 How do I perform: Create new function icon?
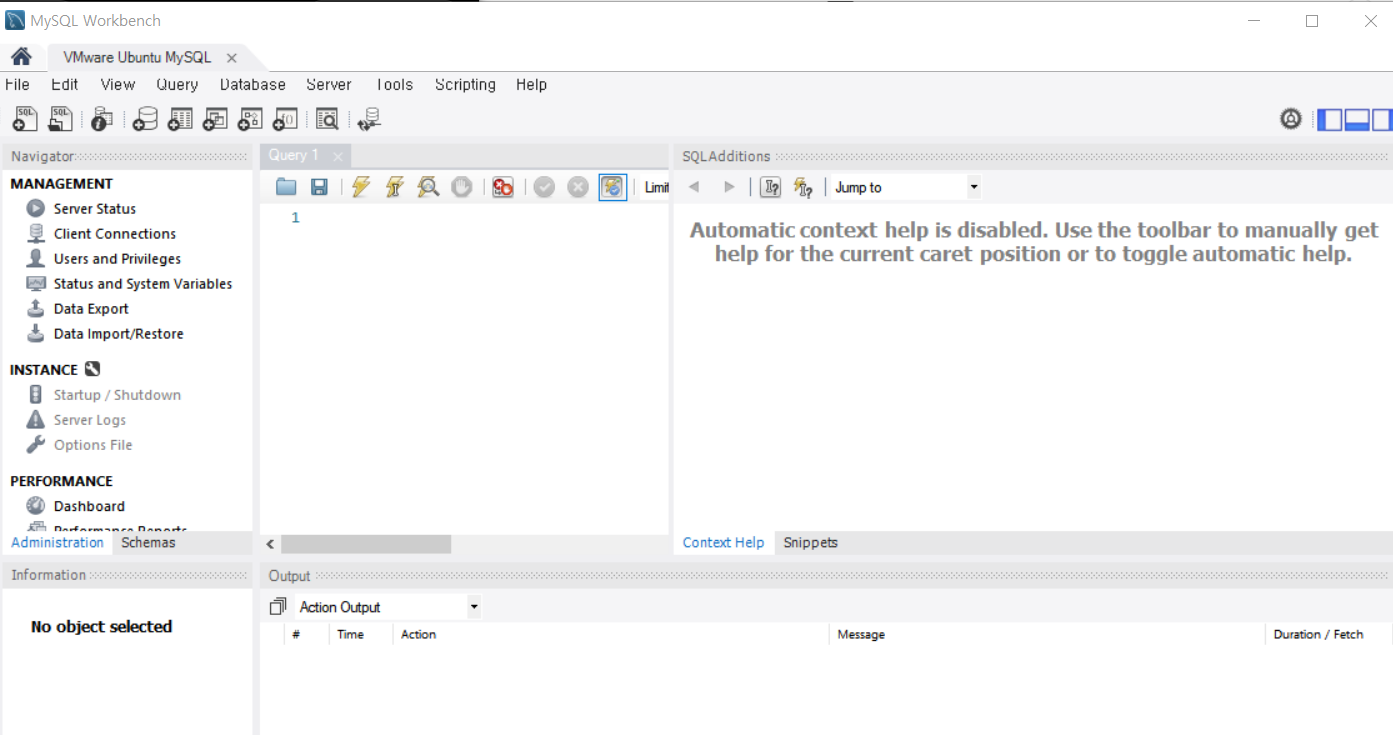click(285, 119)
